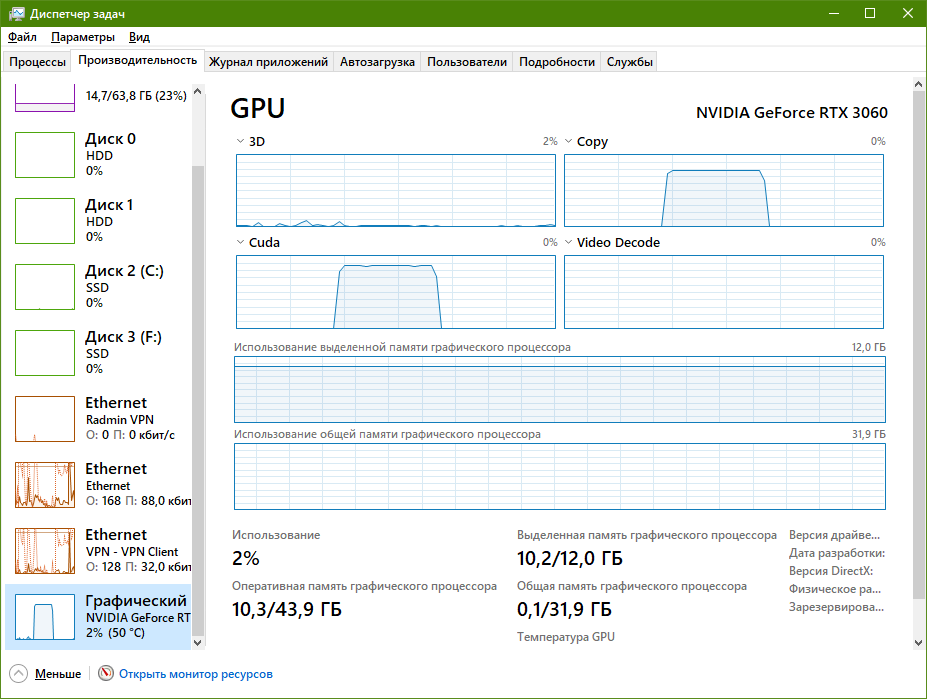Click the dedicated GPU memory usage graph
Image resolution: width=927 pixels, height=699 pixels.
coord(558,392)
